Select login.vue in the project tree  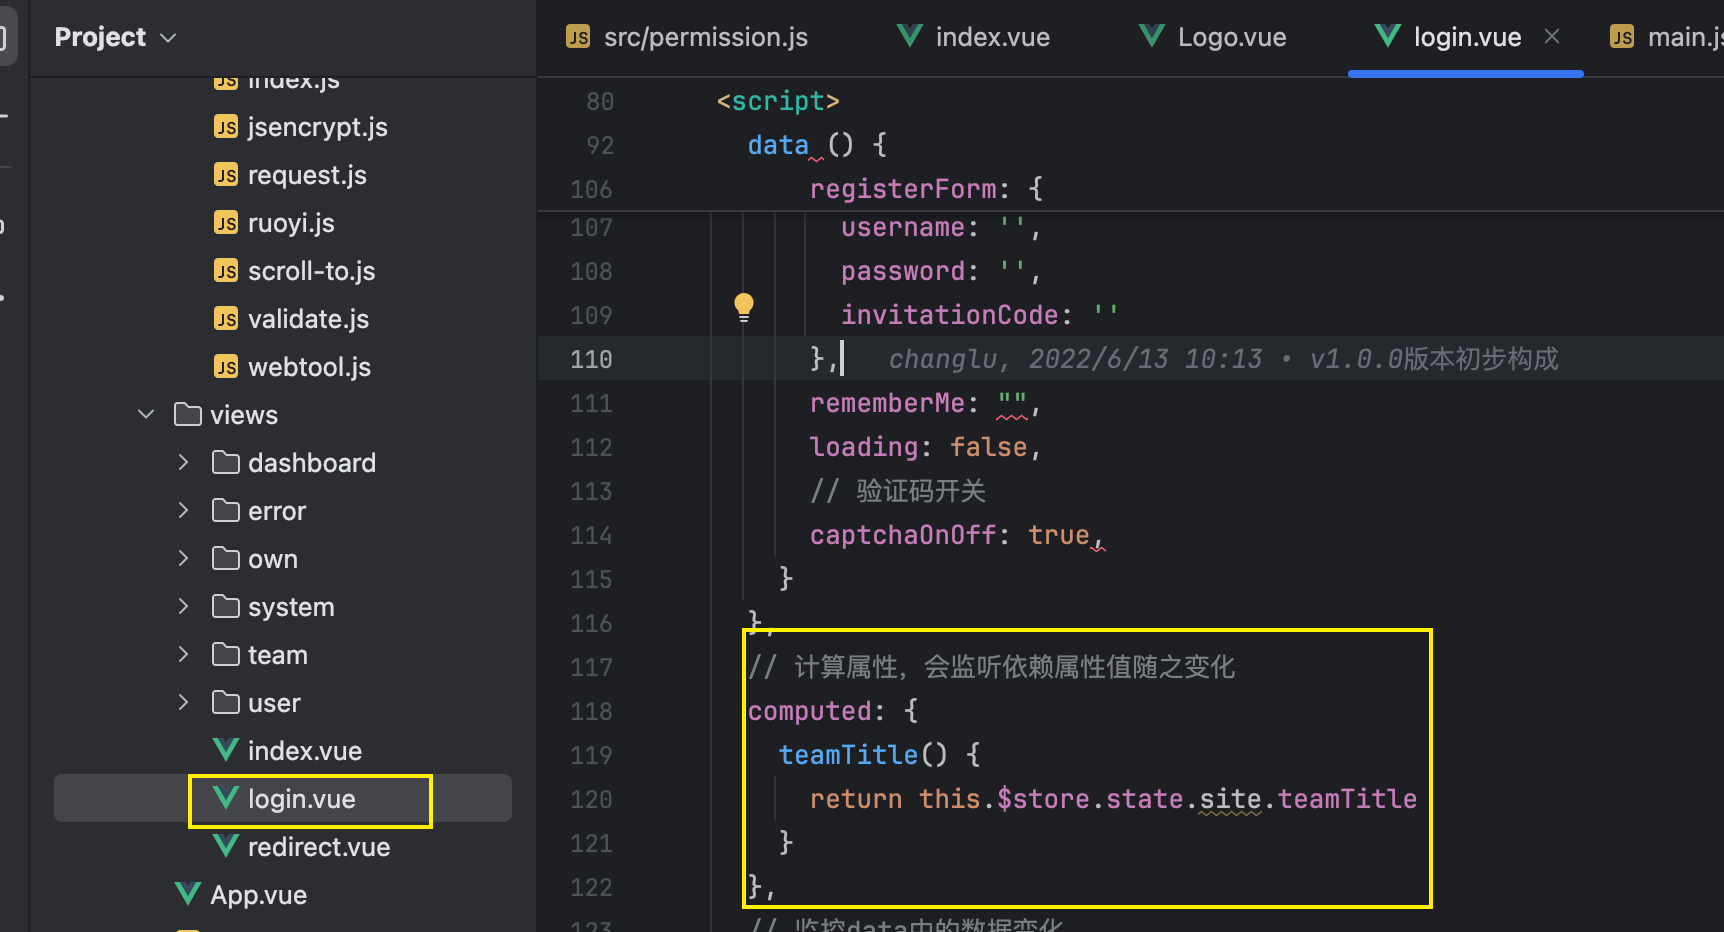point(284,799)
